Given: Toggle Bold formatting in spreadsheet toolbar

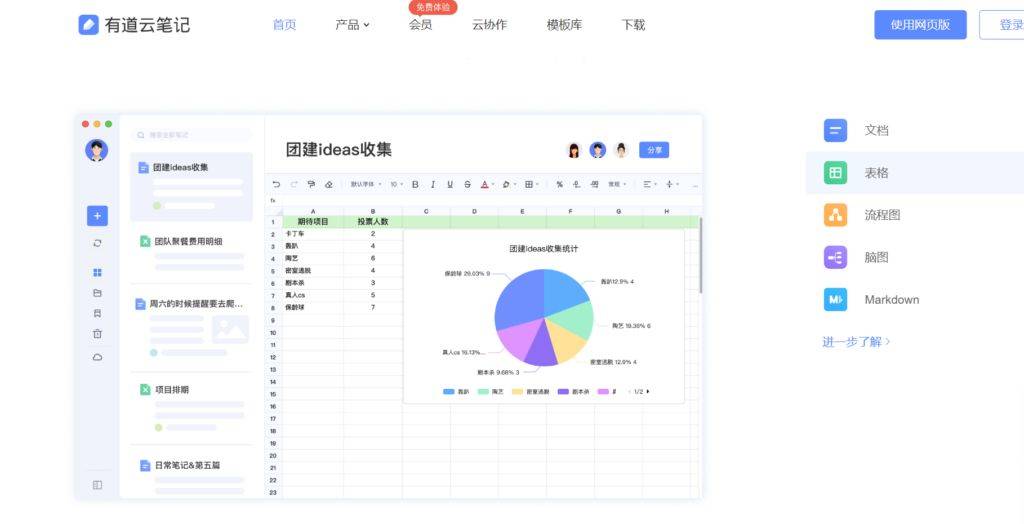Looking at the screenshot, I should click(x=415, y=185).
